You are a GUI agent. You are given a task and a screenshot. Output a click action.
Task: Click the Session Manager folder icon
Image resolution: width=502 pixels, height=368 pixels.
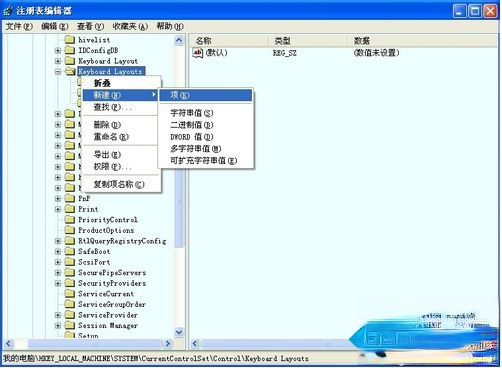(70, 326)
